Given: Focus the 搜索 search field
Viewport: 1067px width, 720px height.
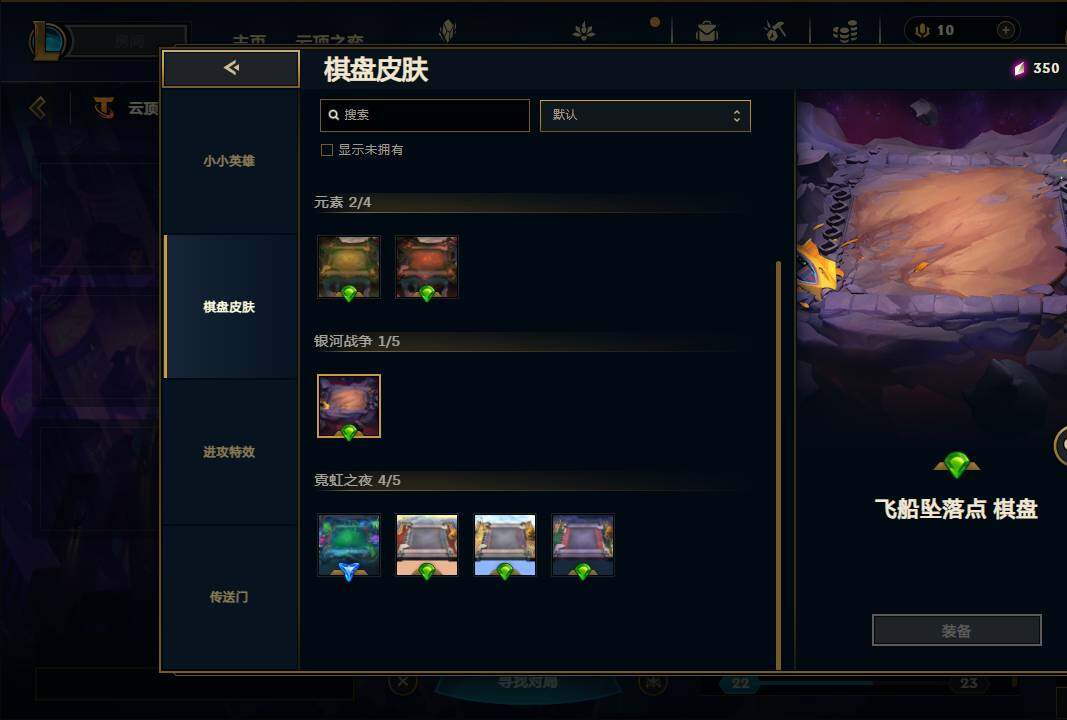Looking at the screenshot, I should (x=425, y=115).
